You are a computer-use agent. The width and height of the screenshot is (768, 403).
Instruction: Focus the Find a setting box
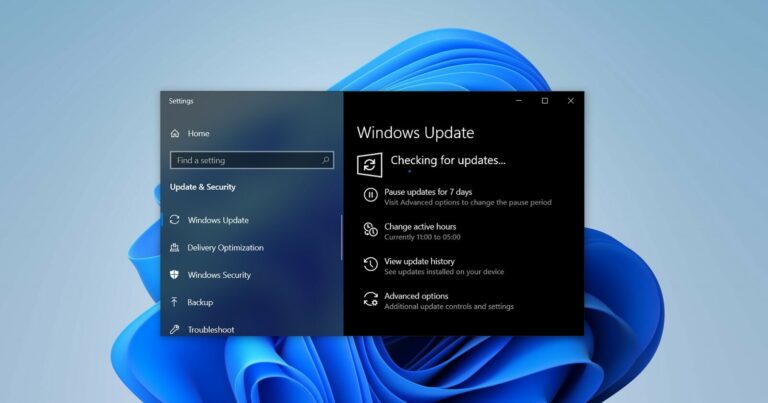pos(252,160)
